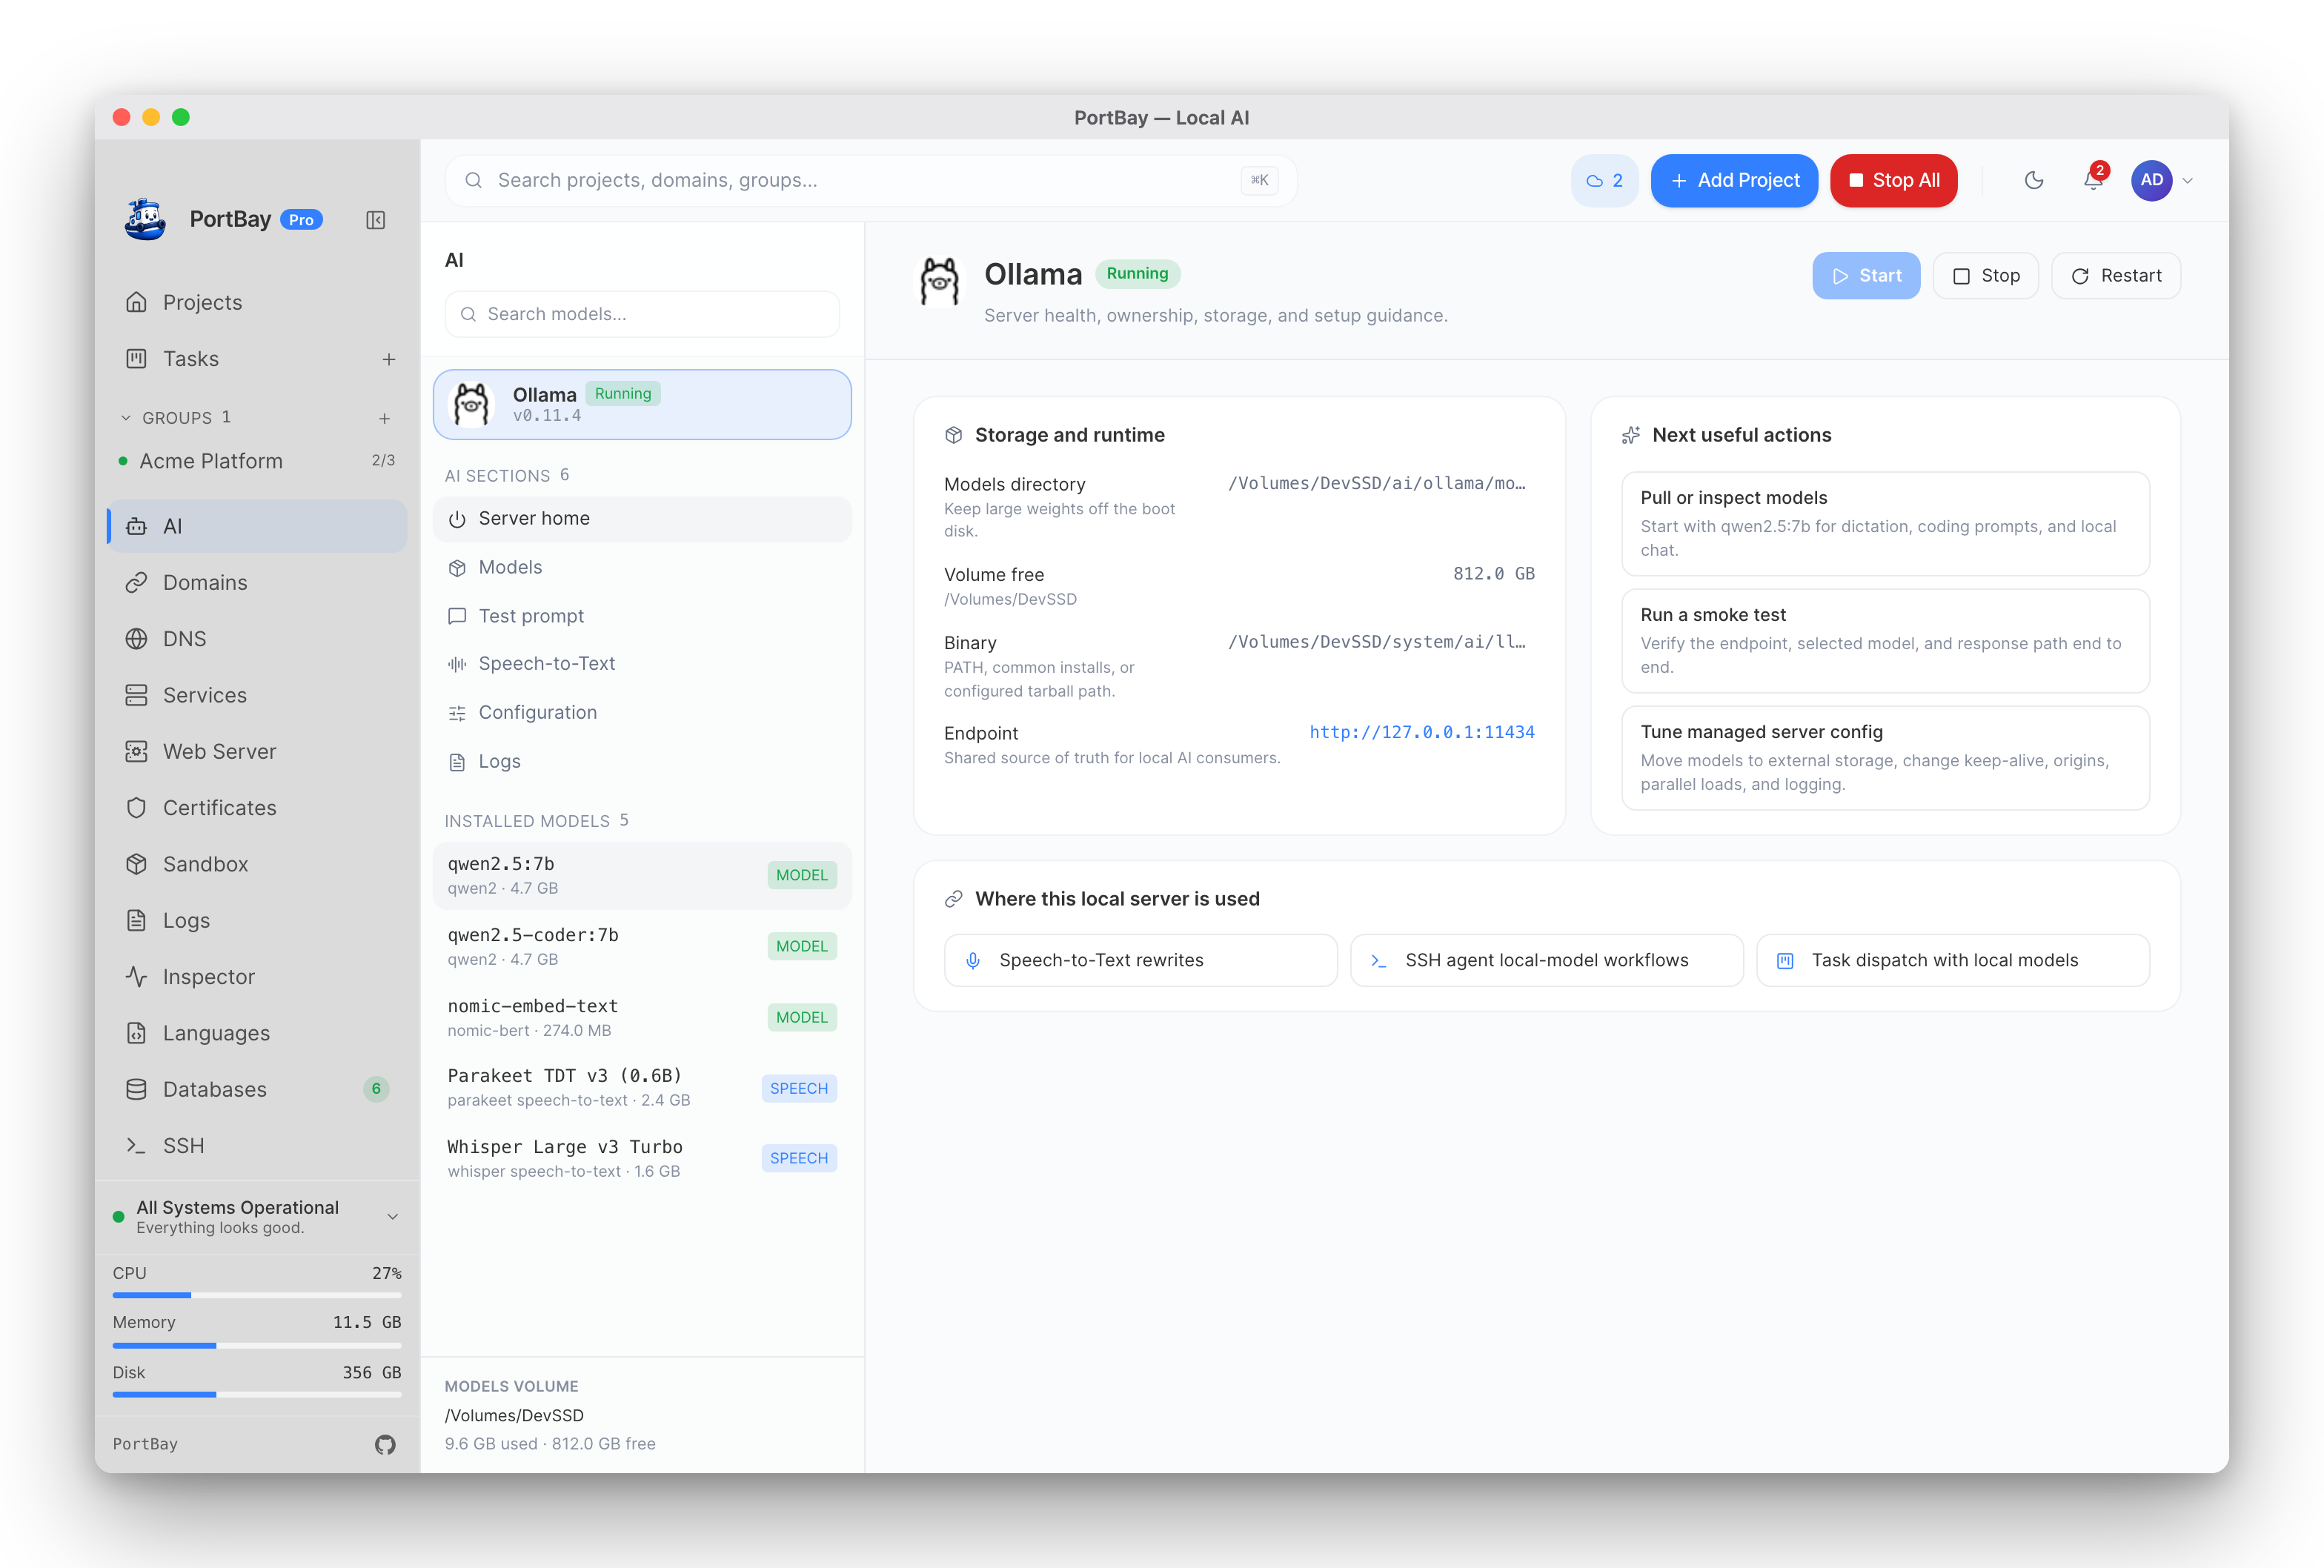Click the Start server button

pyautogui.click(x=1866, y=275)
